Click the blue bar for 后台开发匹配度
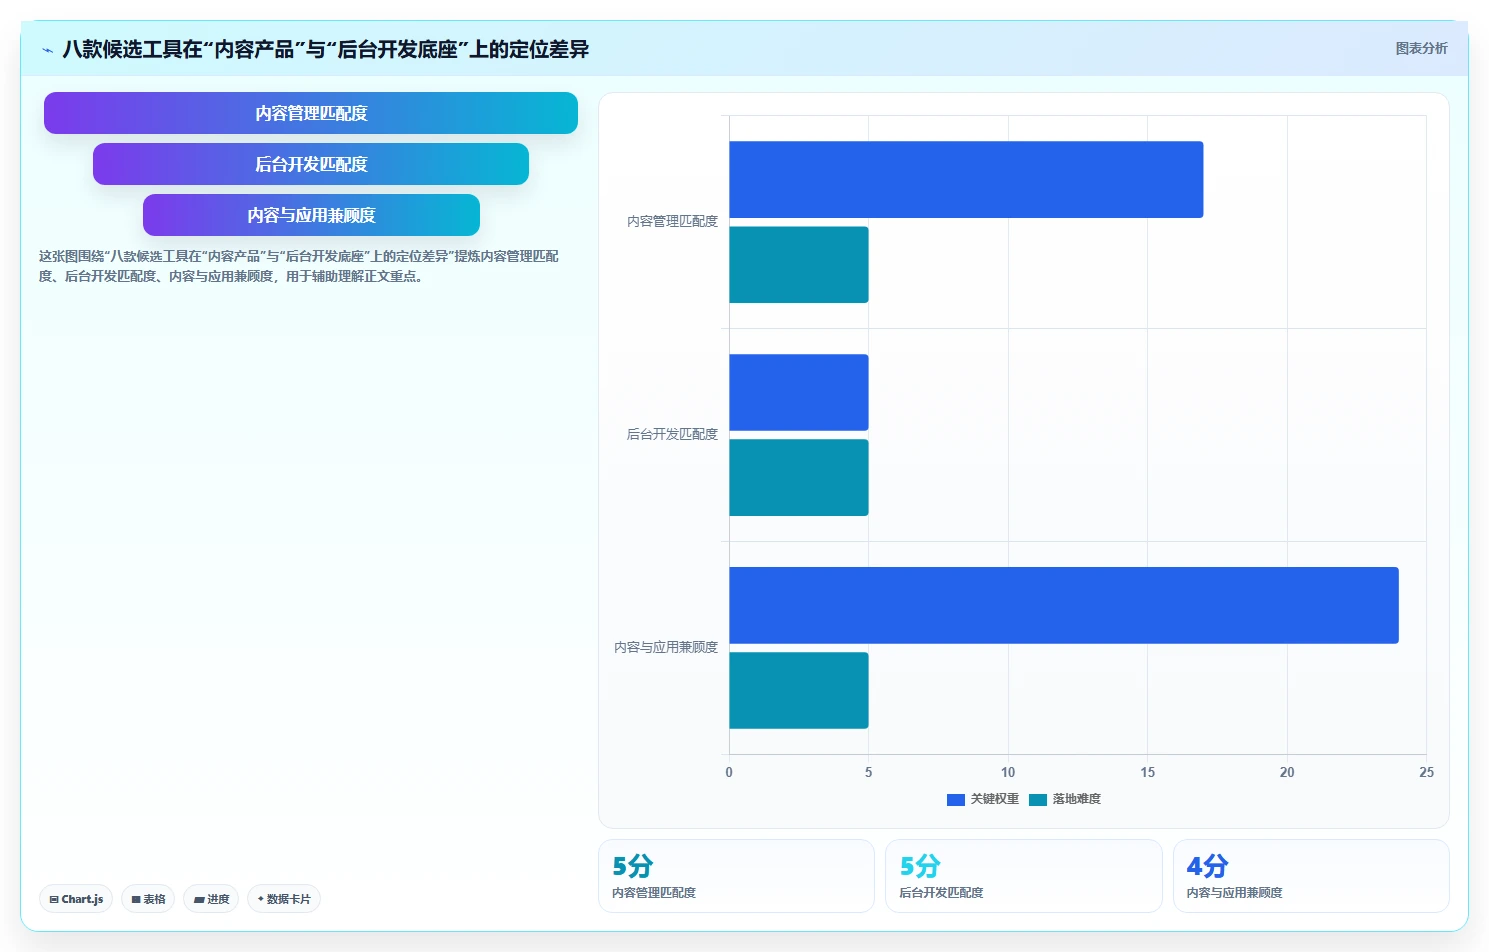Image resolution: width=1489 pixels, height=952 pixels. pyautogui.click(x=799, y=392)
